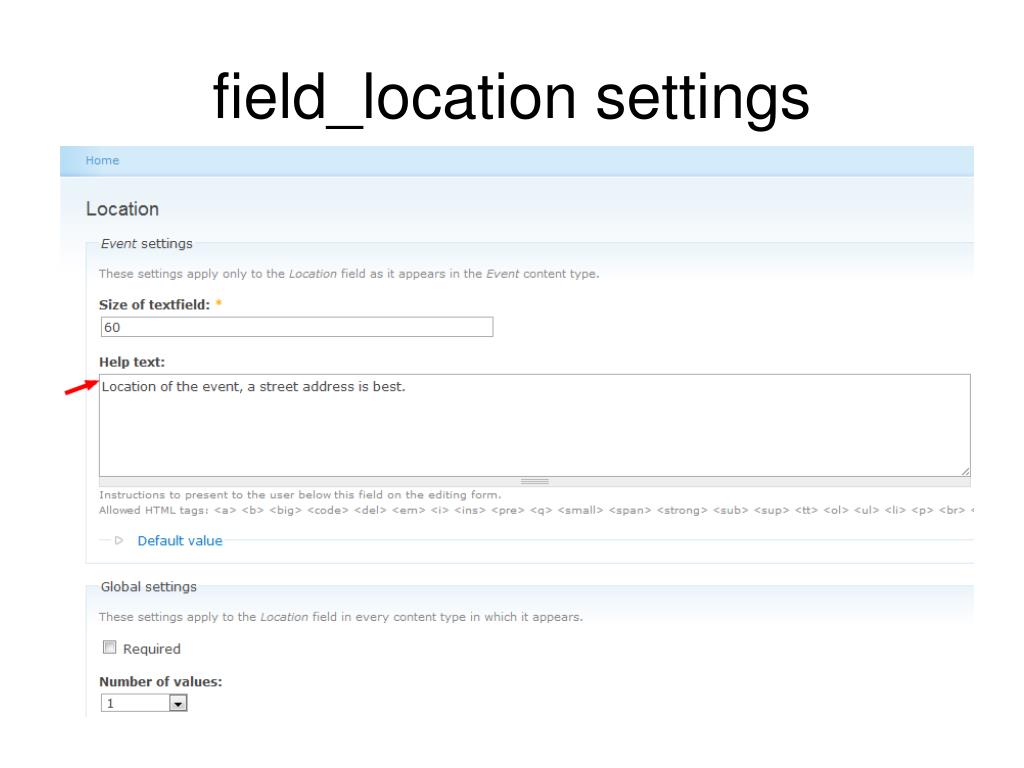1024x768 pixels.
Task: Click the Home breadcrumb link
Action: pyautogui.click(x=102, y=161)
